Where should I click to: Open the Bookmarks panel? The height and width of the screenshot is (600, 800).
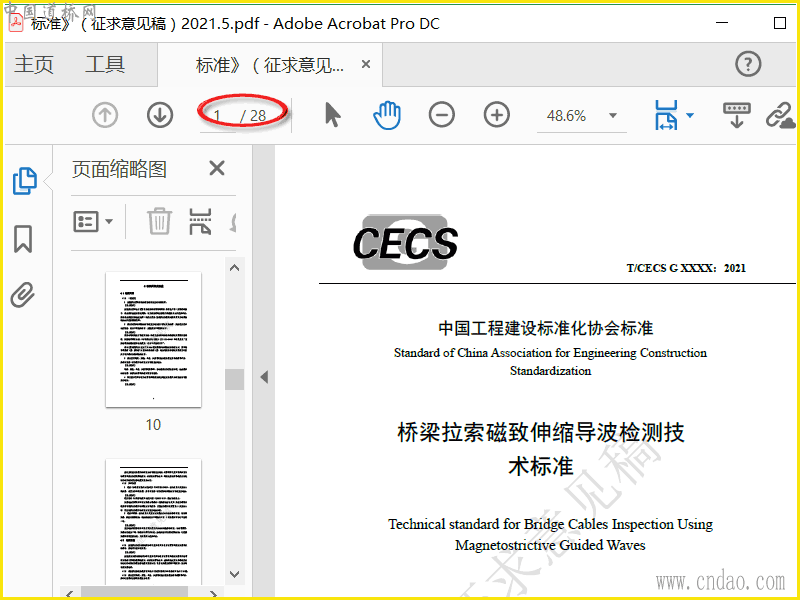pyautogui.click(x=23, y=239)
